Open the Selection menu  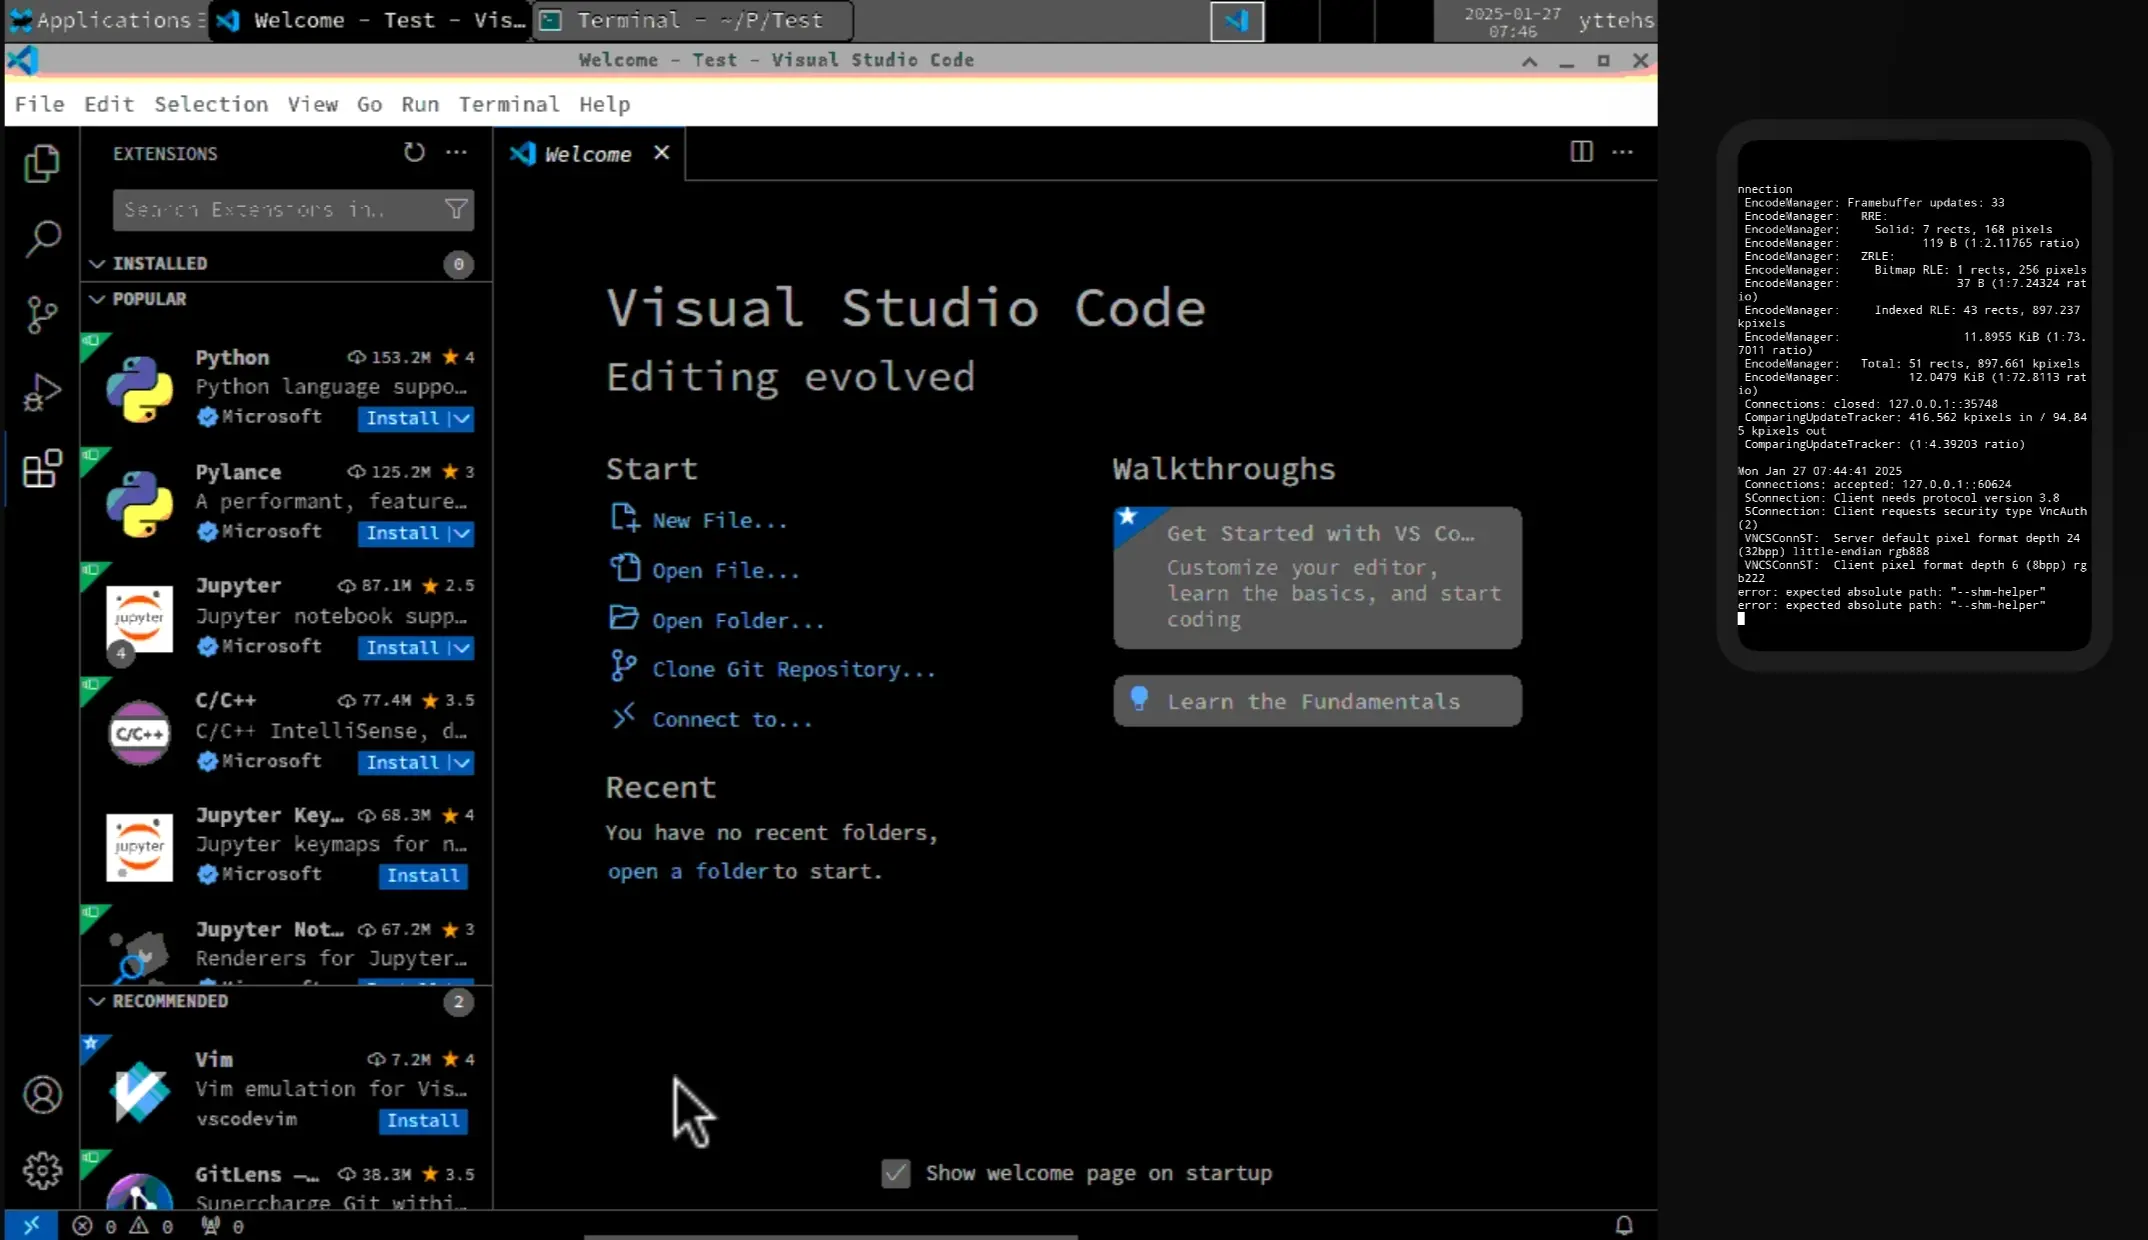tap(211, 104)
